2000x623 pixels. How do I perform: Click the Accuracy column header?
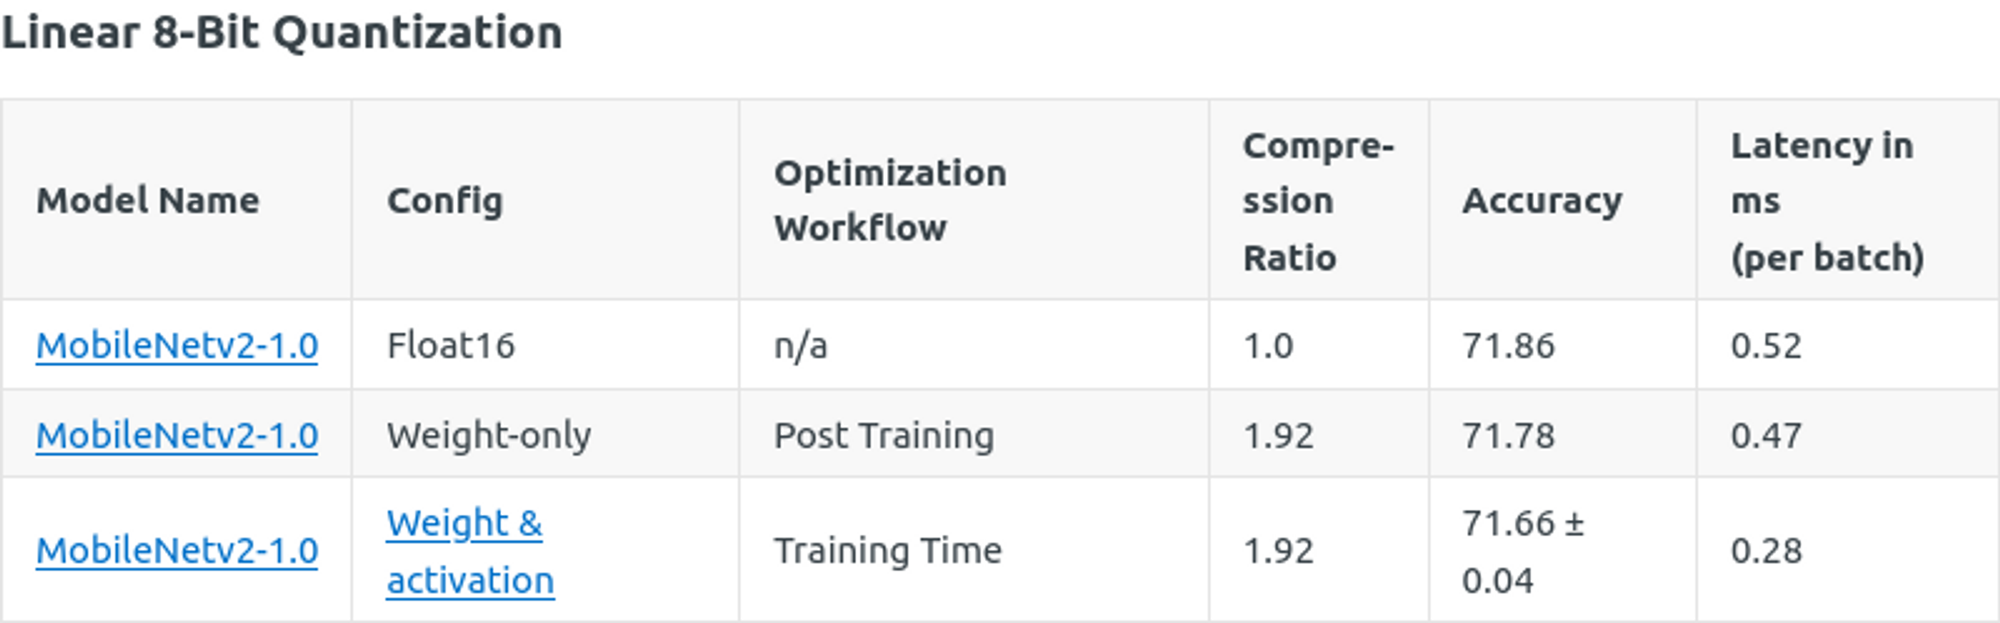[1542, 201]
